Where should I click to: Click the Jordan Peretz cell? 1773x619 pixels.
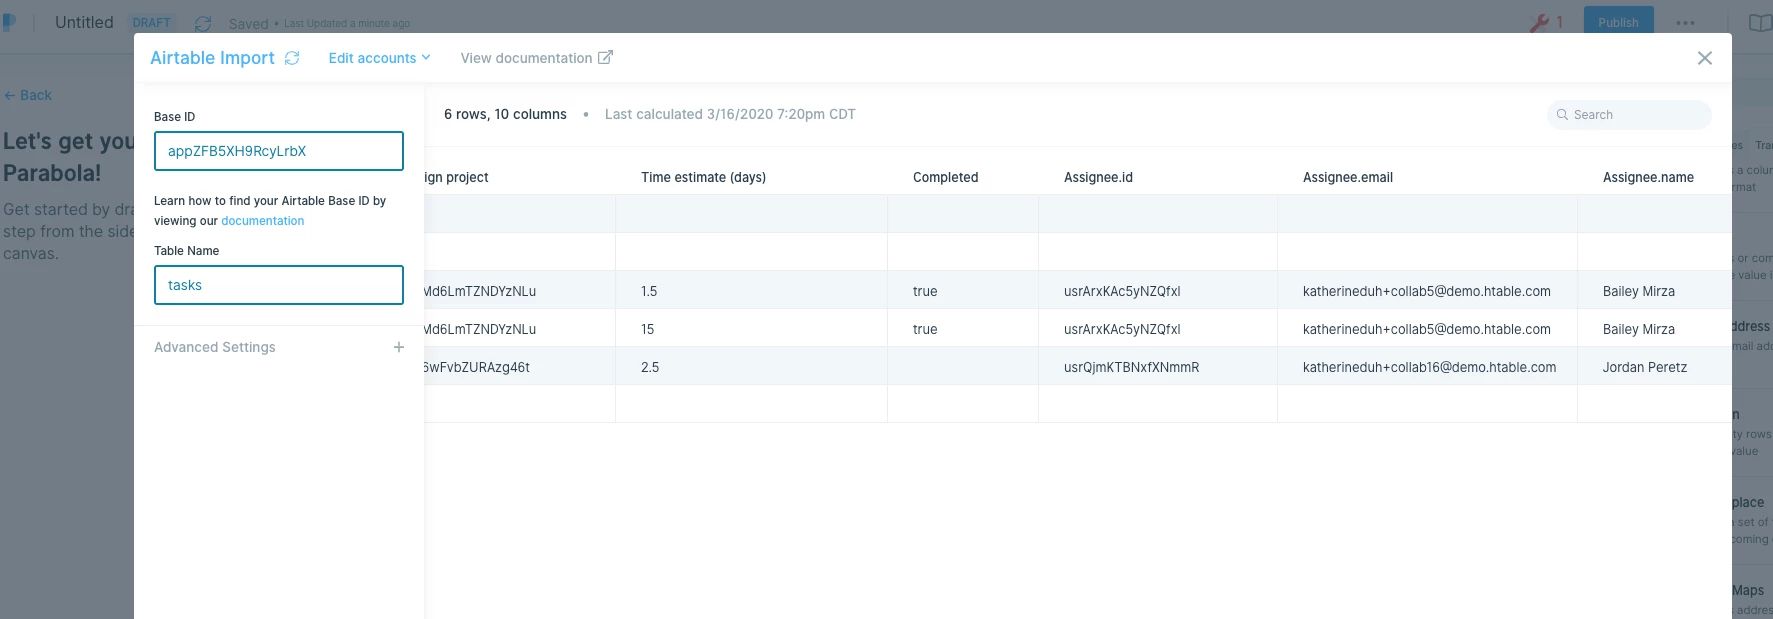[x=1654, y=367]
